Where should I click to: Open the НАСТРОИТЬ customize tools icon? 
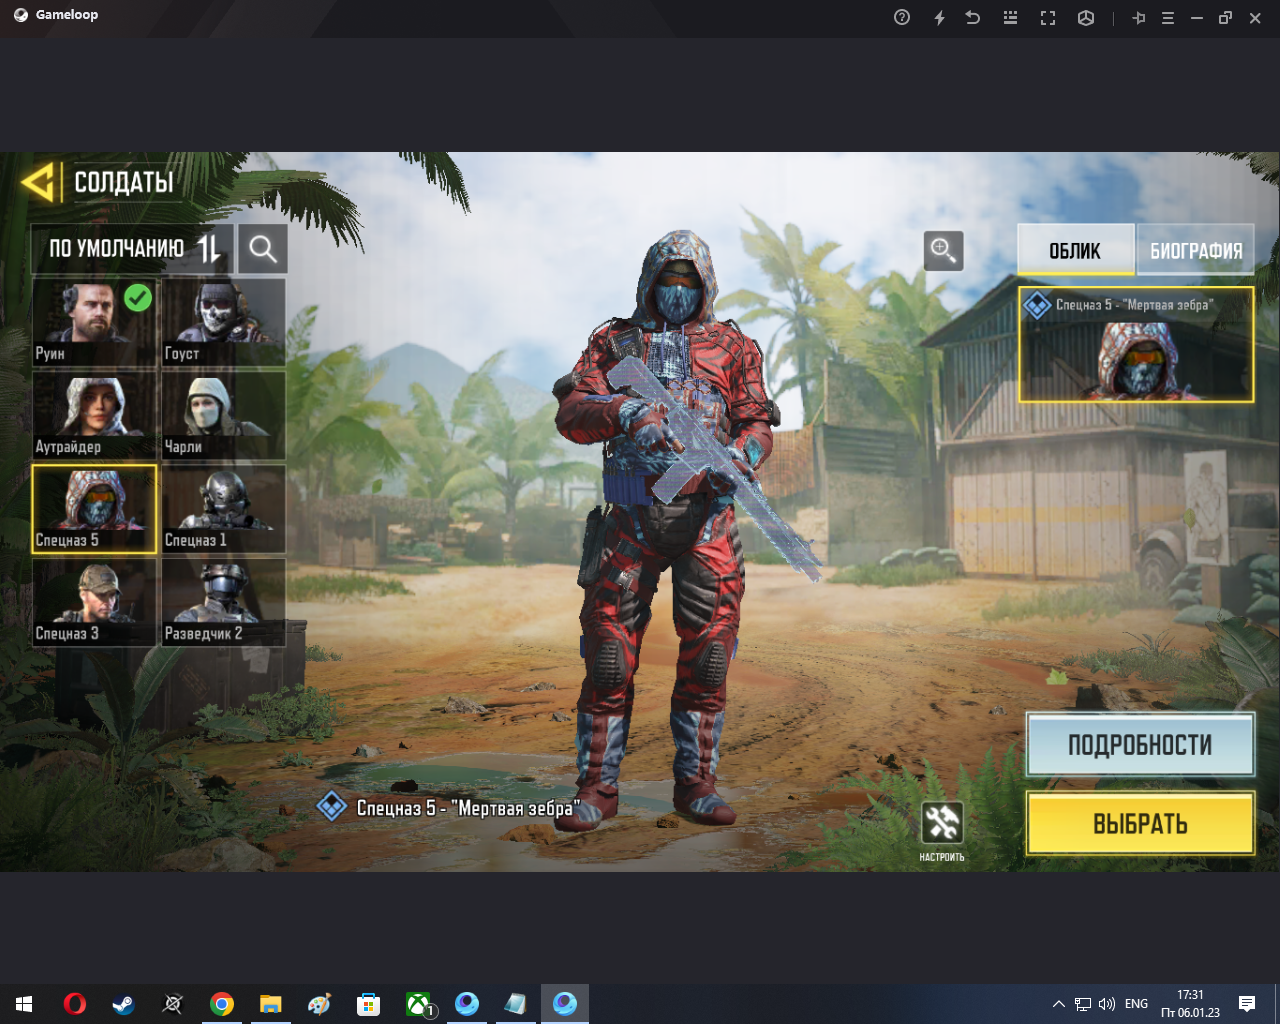(942, 823)
